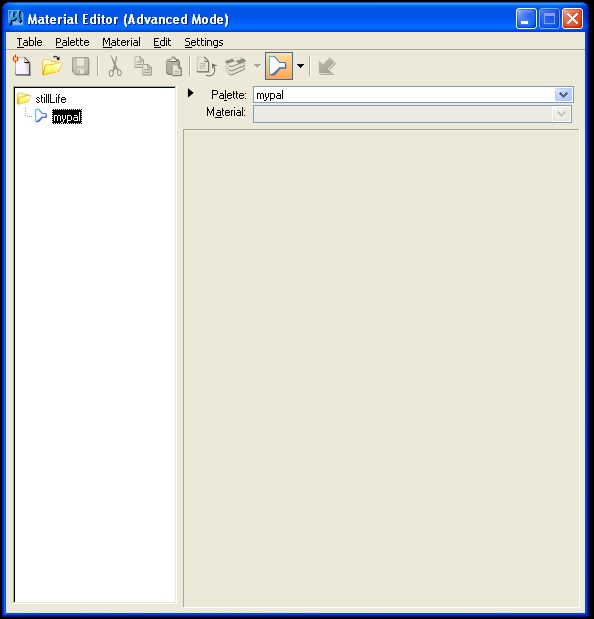Image resolution: width=594 pixels, height=619 pixels.
Task: Click the highlighted new palette icon
Action: click(279, 66)
